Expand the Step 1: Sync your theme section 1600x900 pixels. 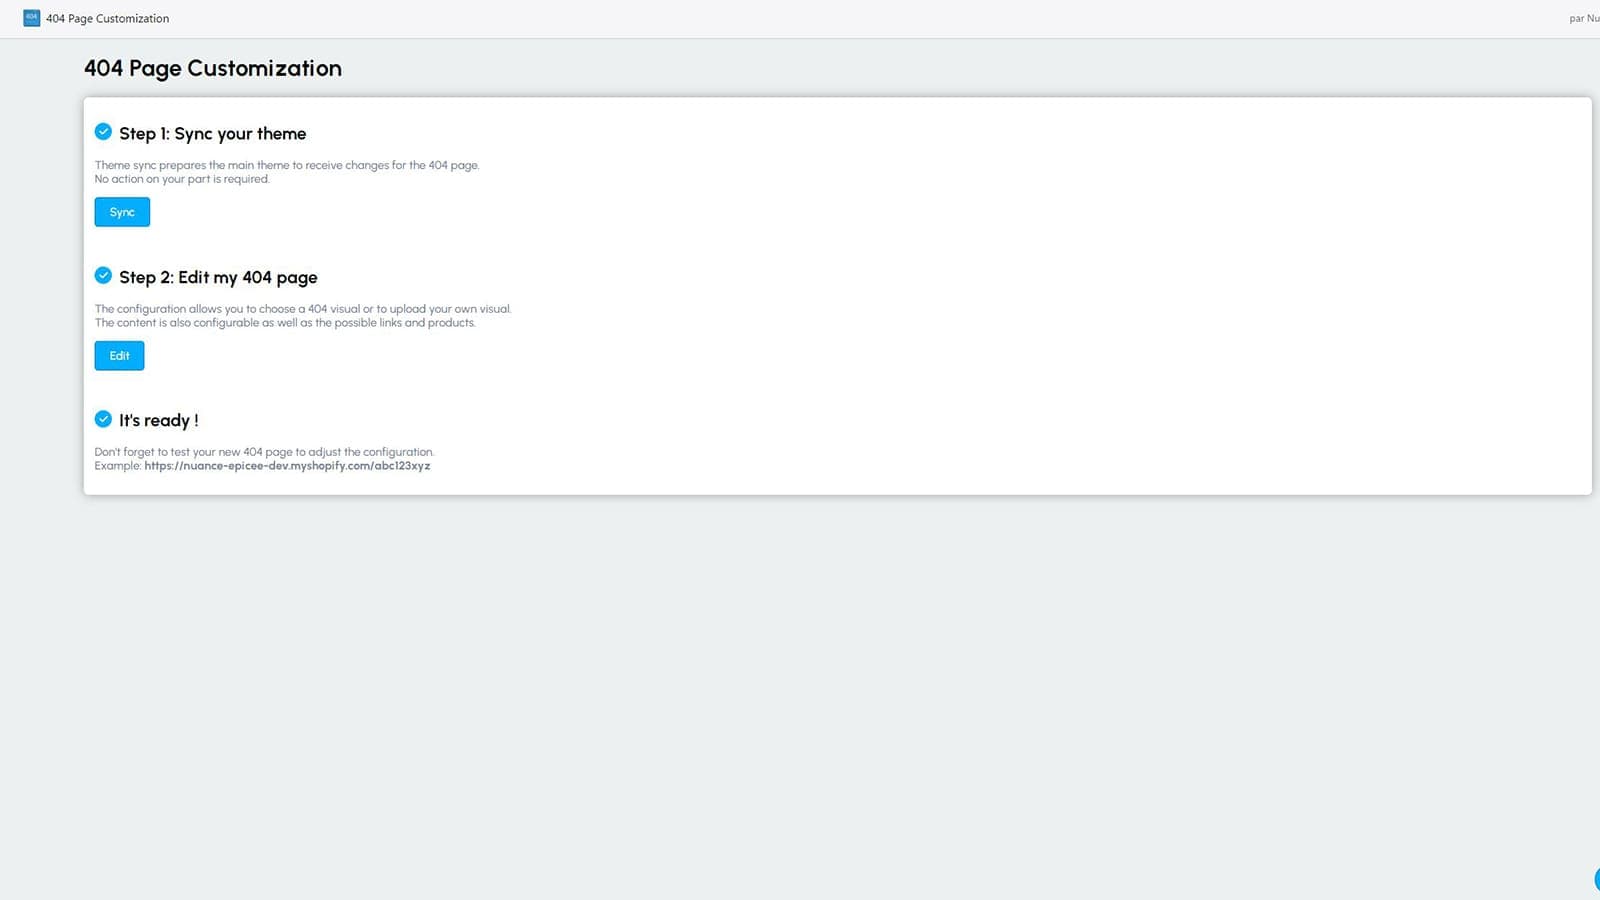click(x=212, y=133)
